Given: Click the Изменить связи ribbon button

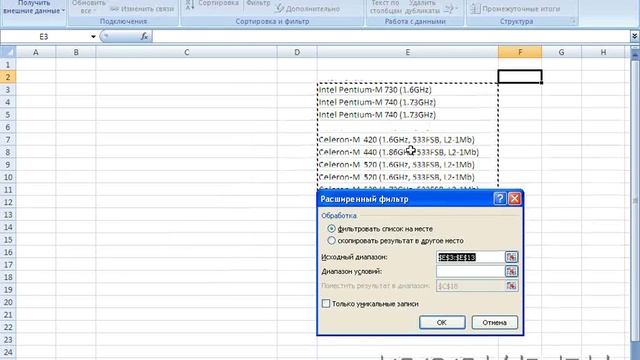Looking at the screenshot, I should click(142, 9).
